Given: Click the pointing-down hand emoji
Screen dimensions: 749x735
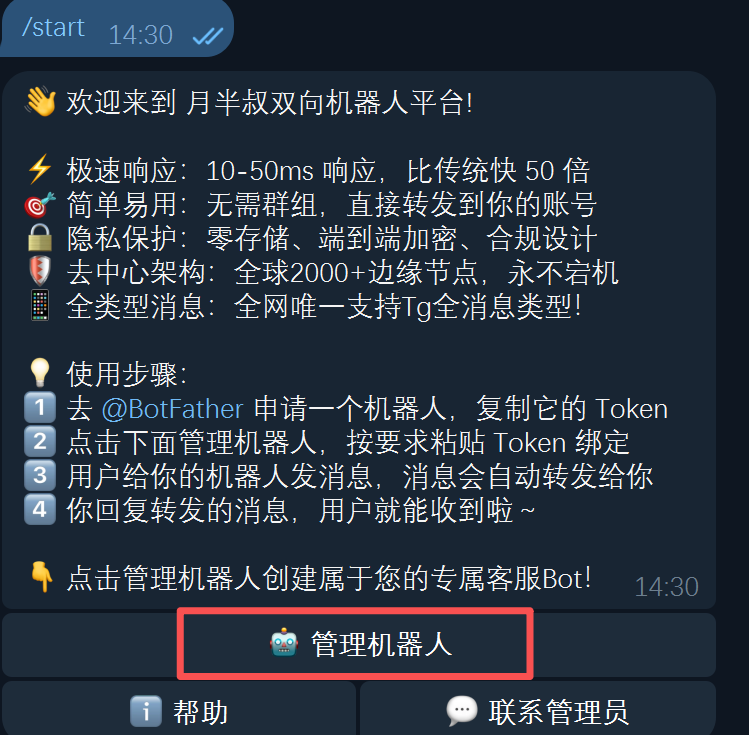Looking at the screenshot, I should pos(42,577).
